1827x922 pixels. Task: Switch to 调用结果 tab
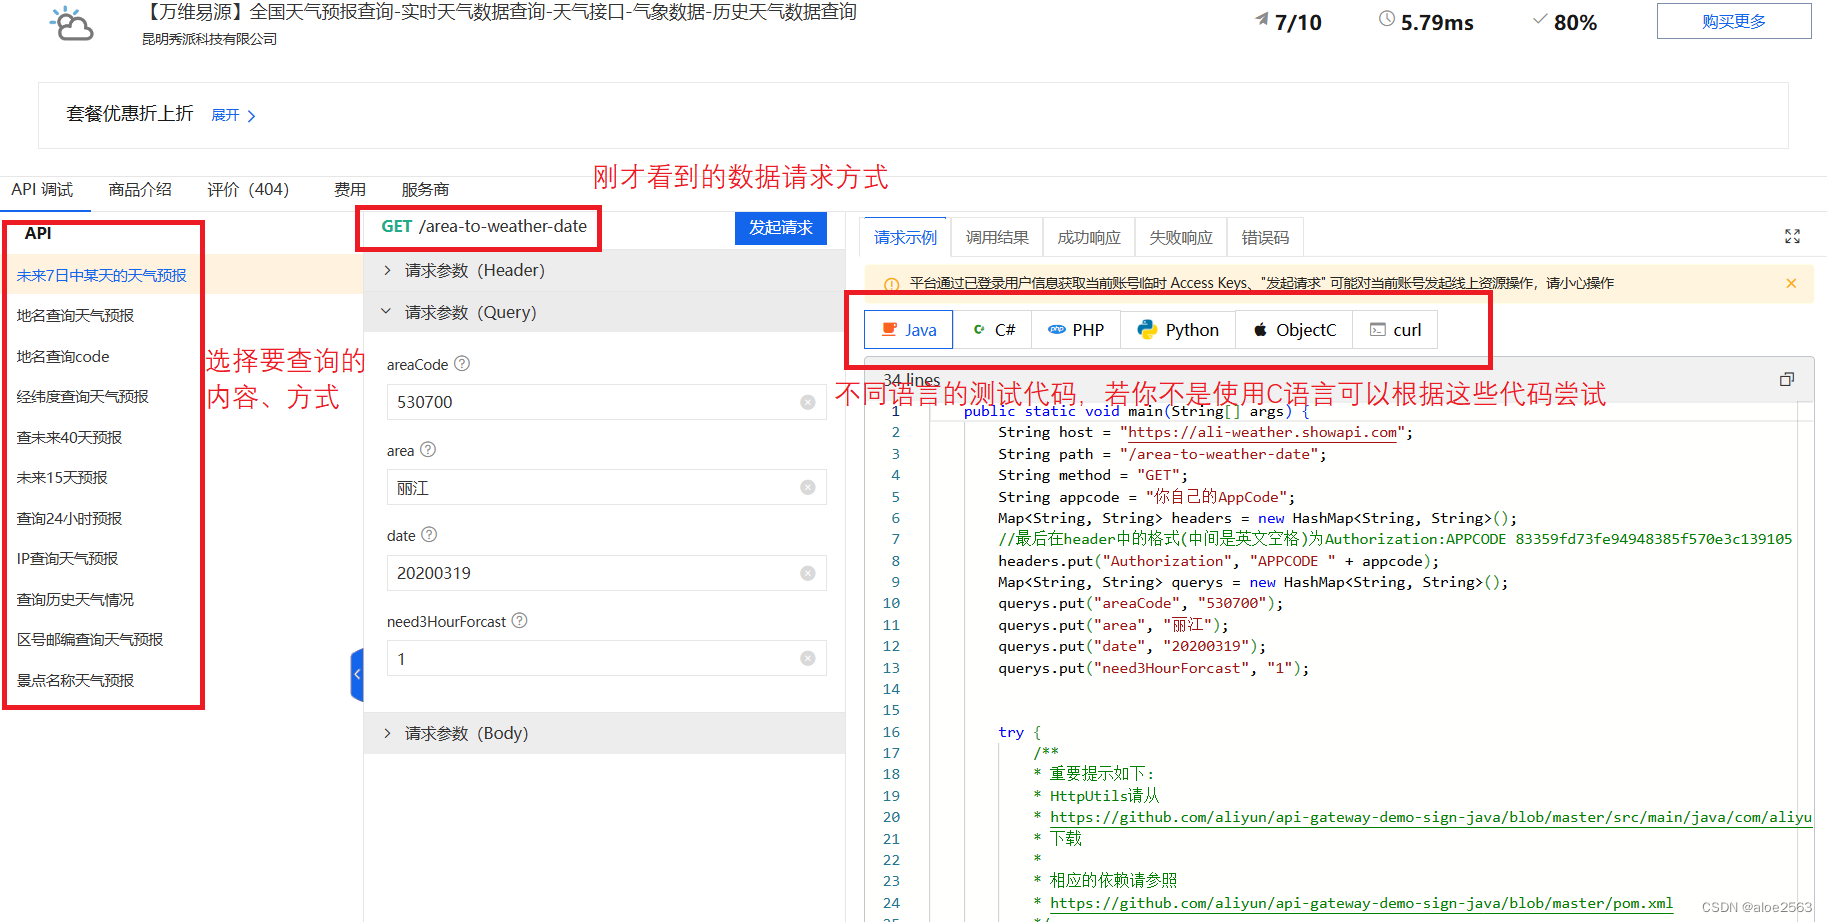click(x=997, y=237)
